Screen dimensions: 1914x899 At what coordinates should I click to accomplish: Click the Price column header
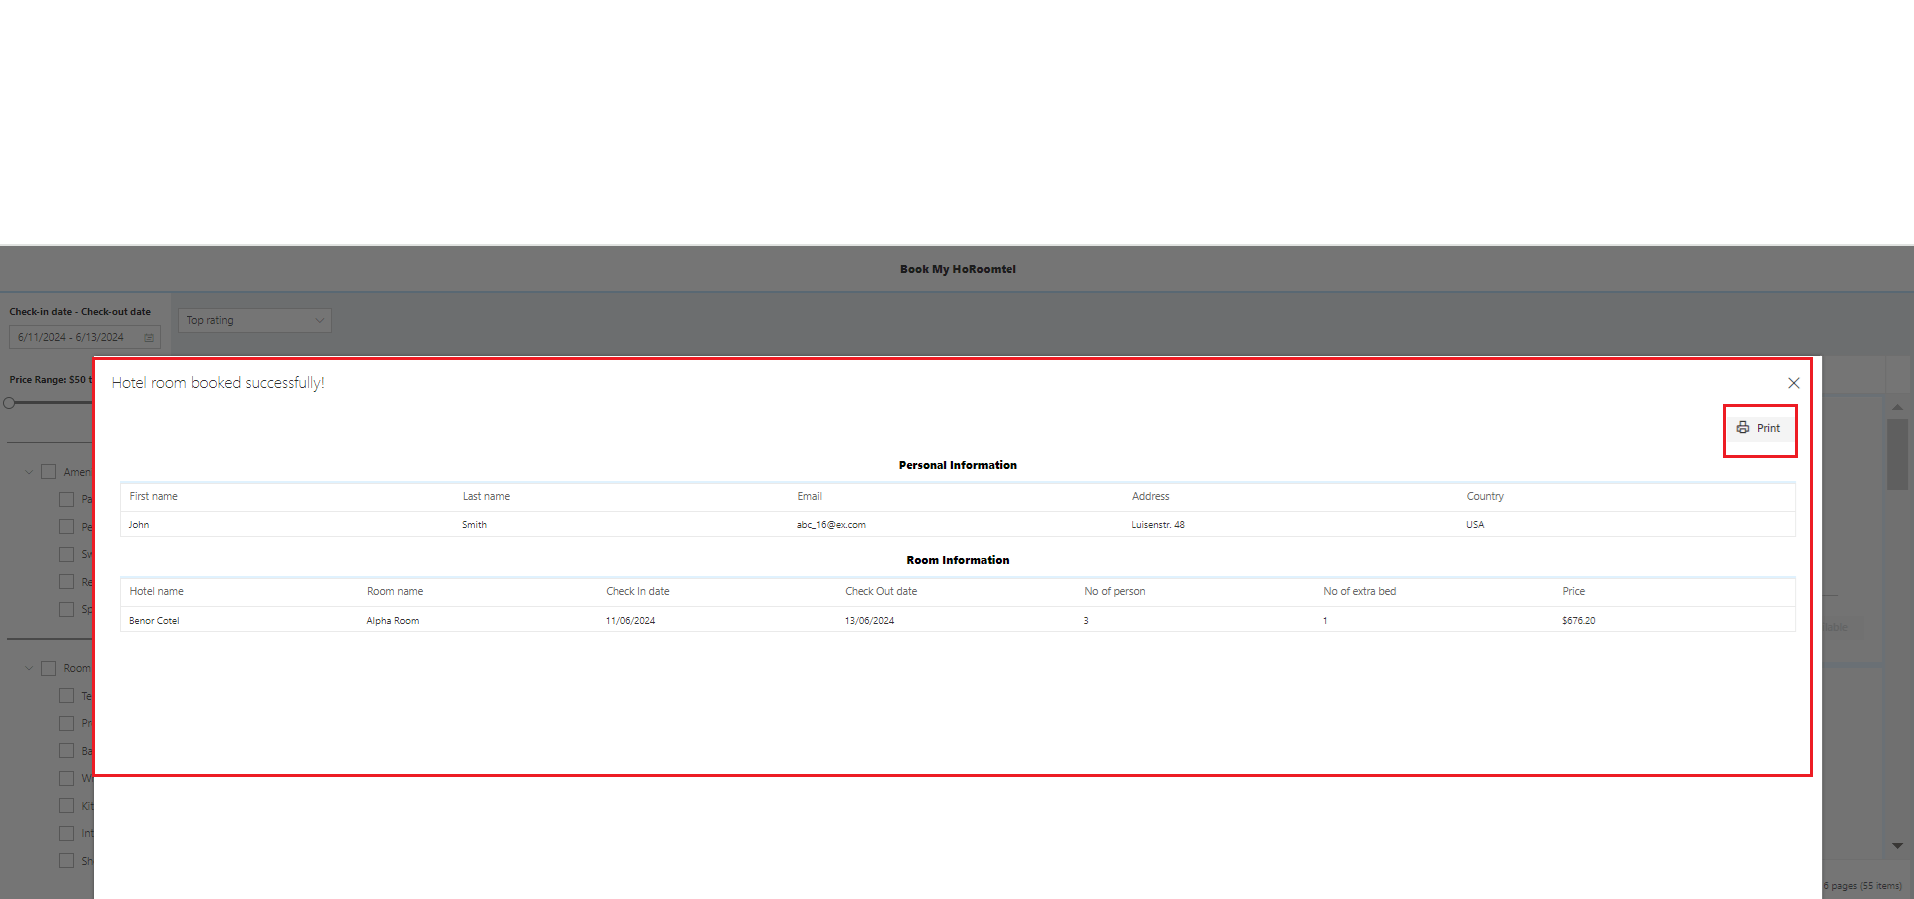[x=1573, y=591]
